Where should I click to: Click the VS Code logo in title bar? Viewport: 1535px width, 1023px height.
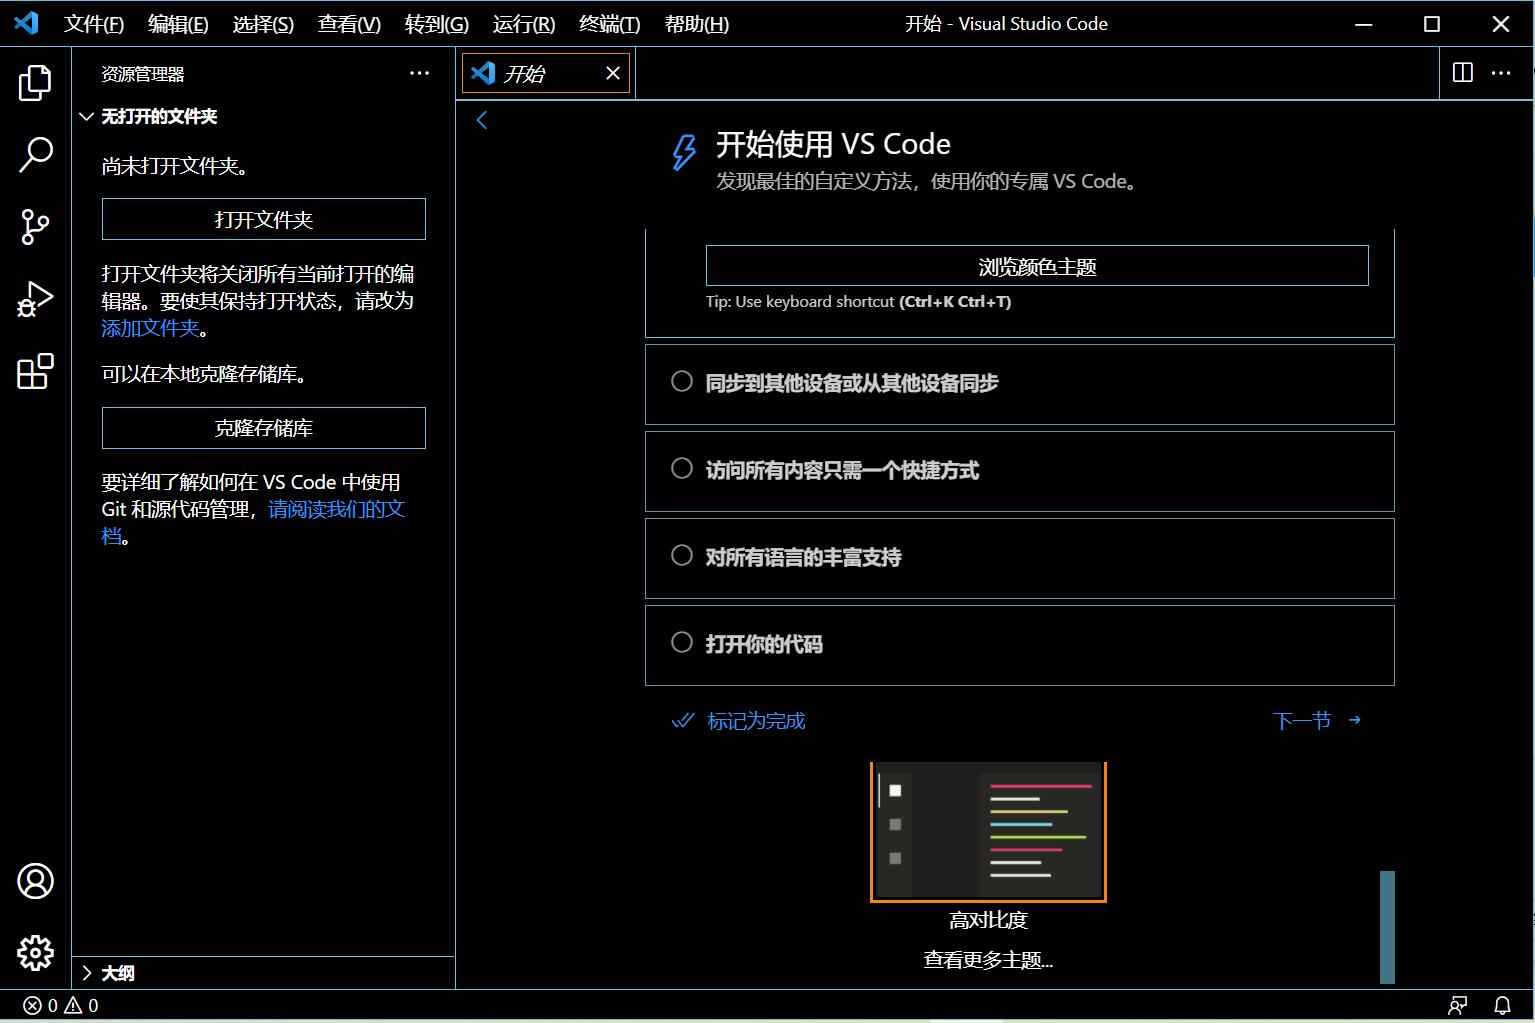[x=26, y=23]
